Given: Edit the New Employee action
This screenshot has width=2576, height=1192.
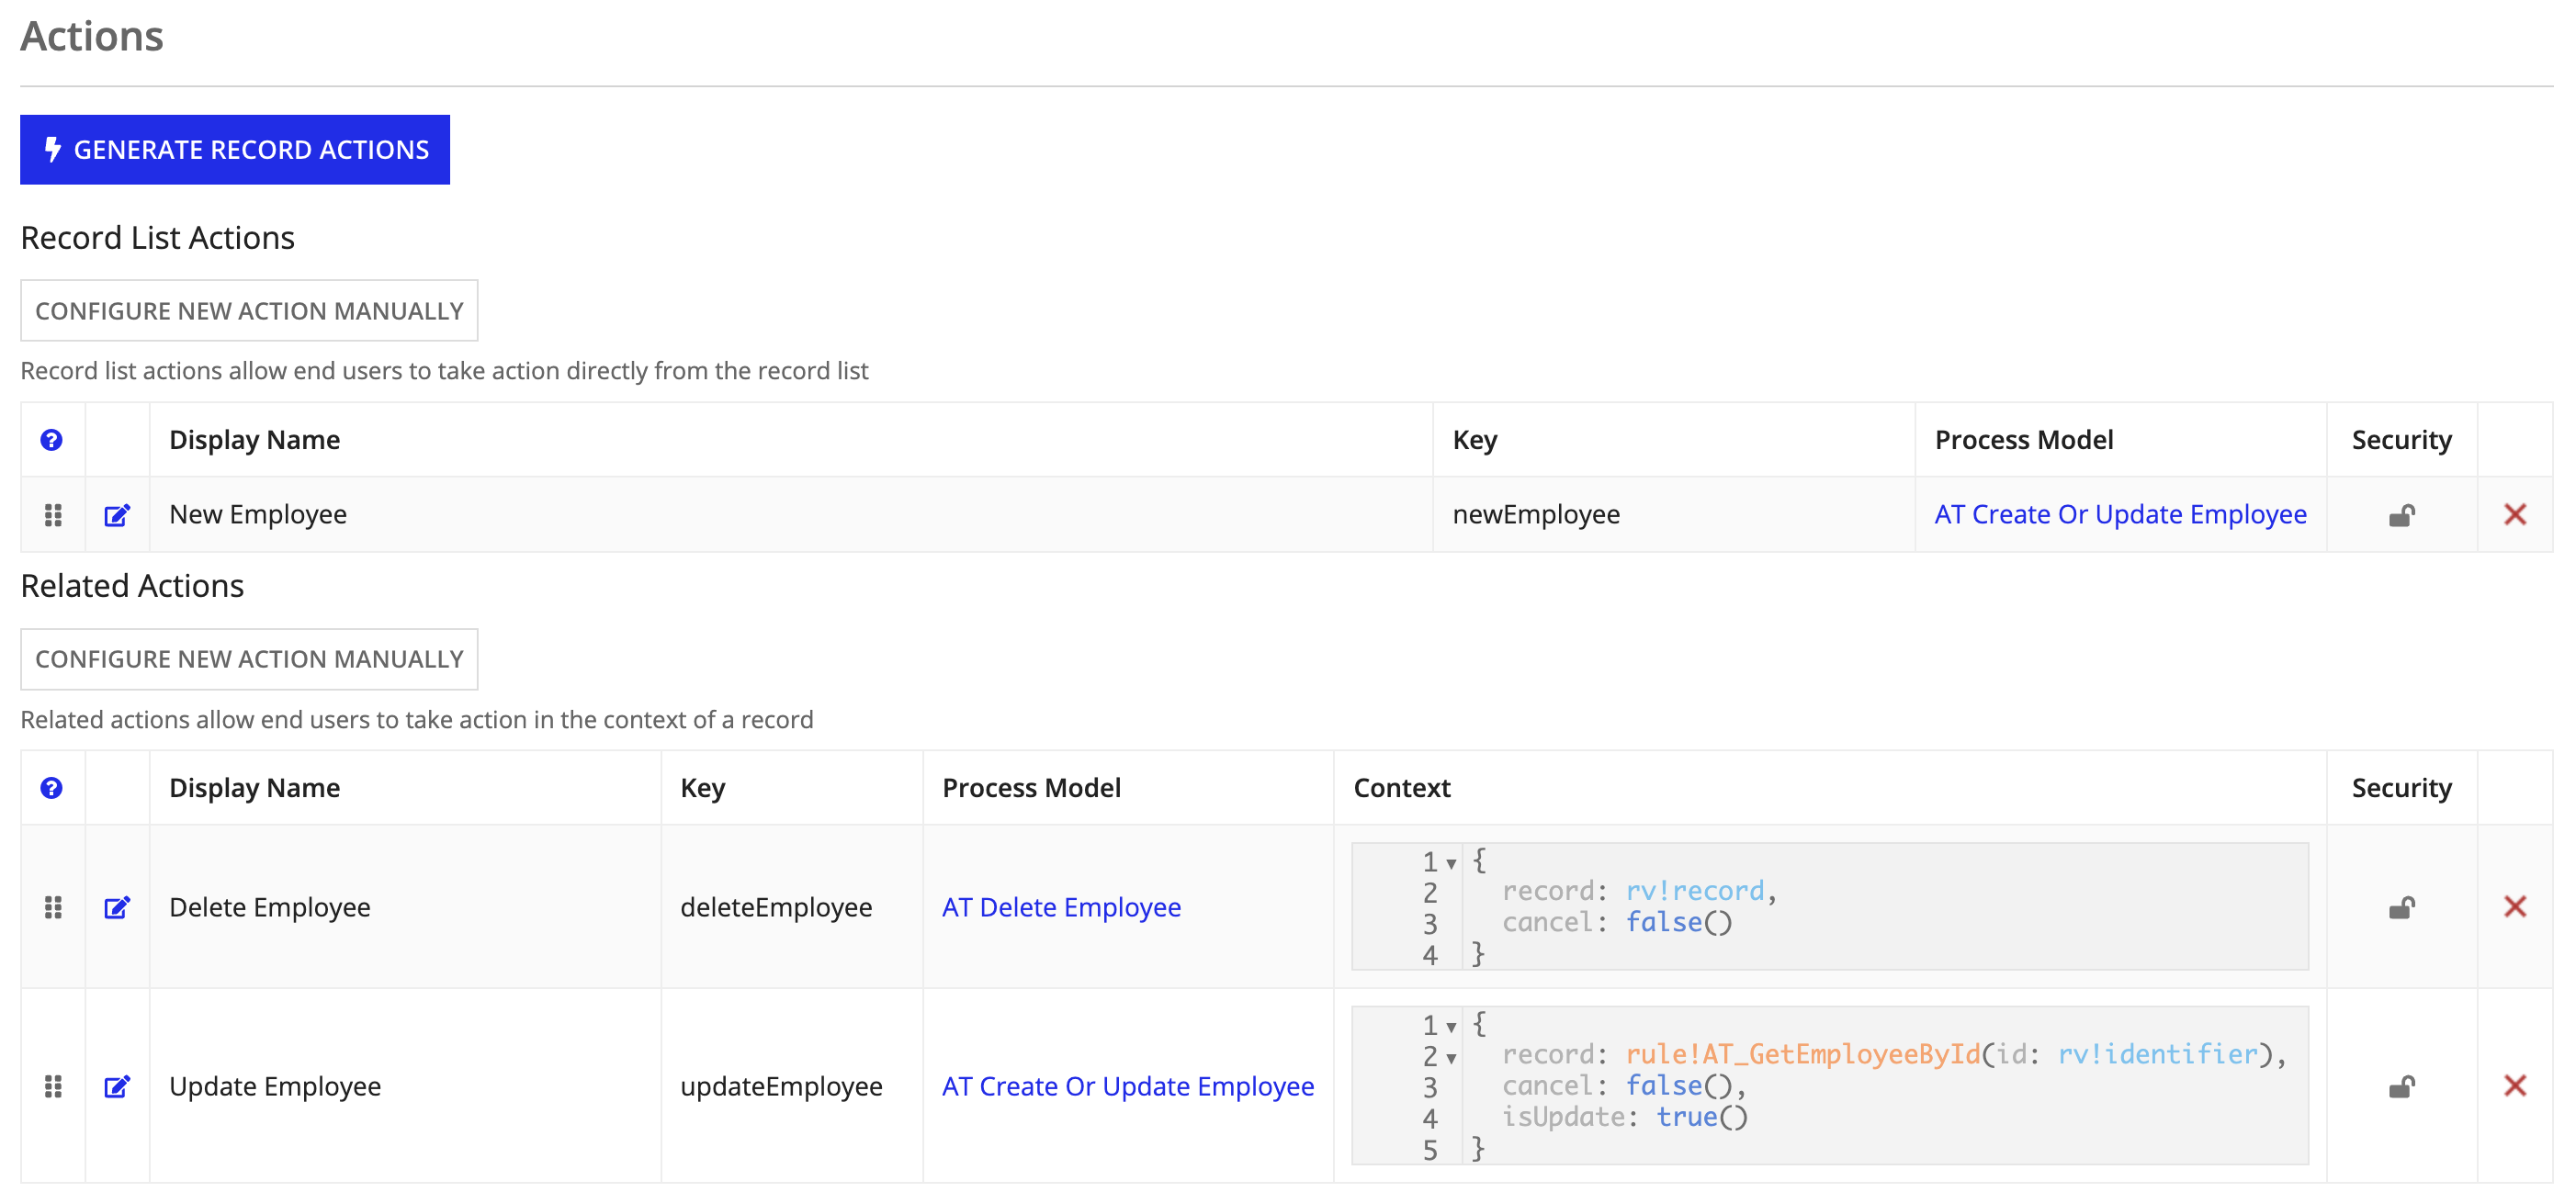Looking at the screenshot, I should click(117, 515).
